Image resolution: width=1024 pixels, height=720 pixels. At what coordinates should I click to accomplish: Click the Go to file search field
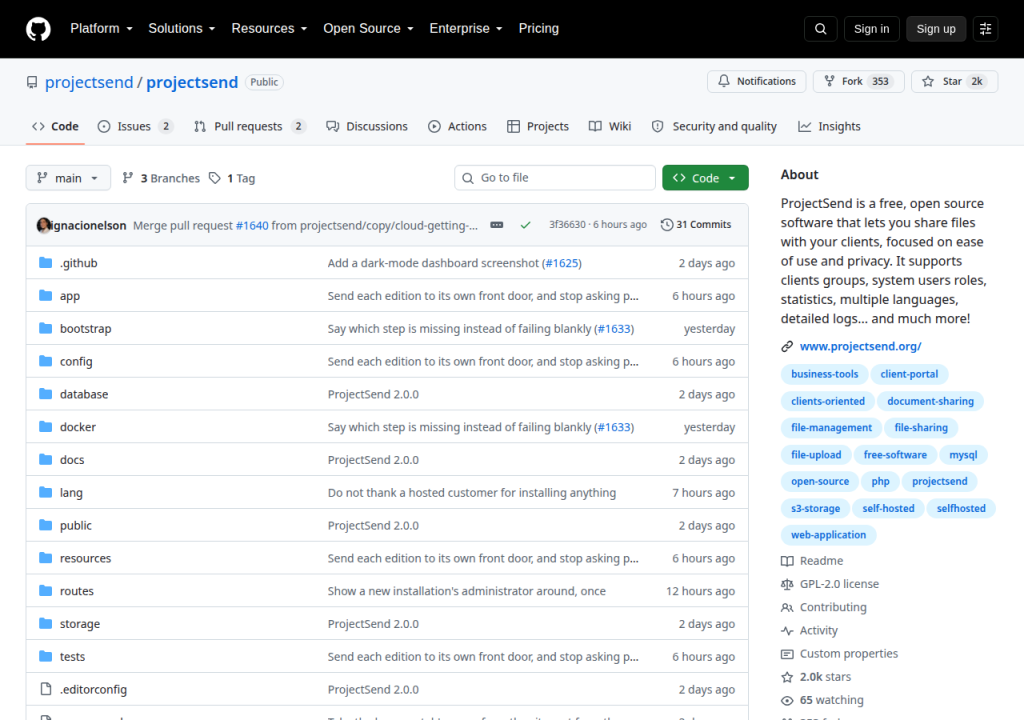pyautogui.click(x=554, y=178)
